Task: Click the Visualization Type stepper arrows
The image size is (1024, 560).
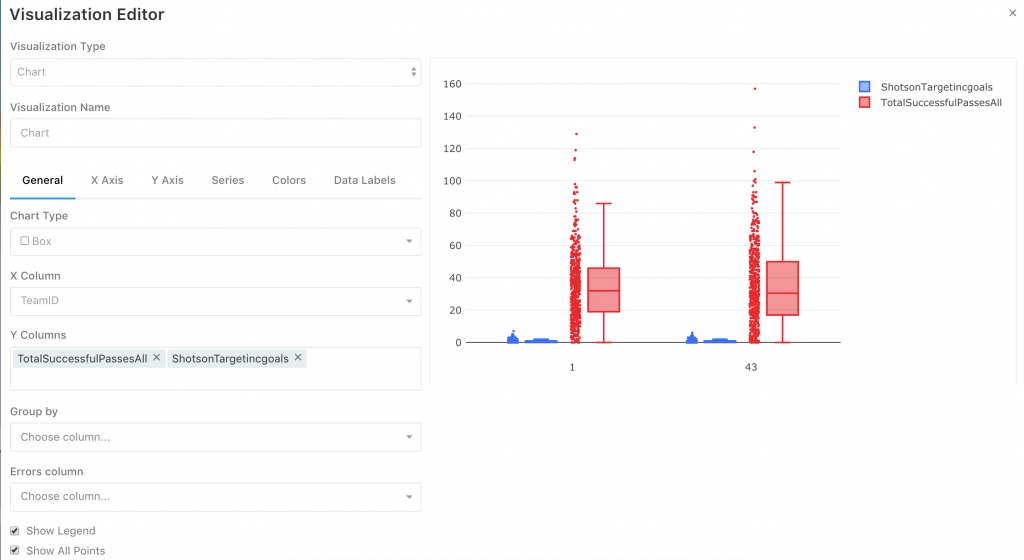Action: [413, 72]
